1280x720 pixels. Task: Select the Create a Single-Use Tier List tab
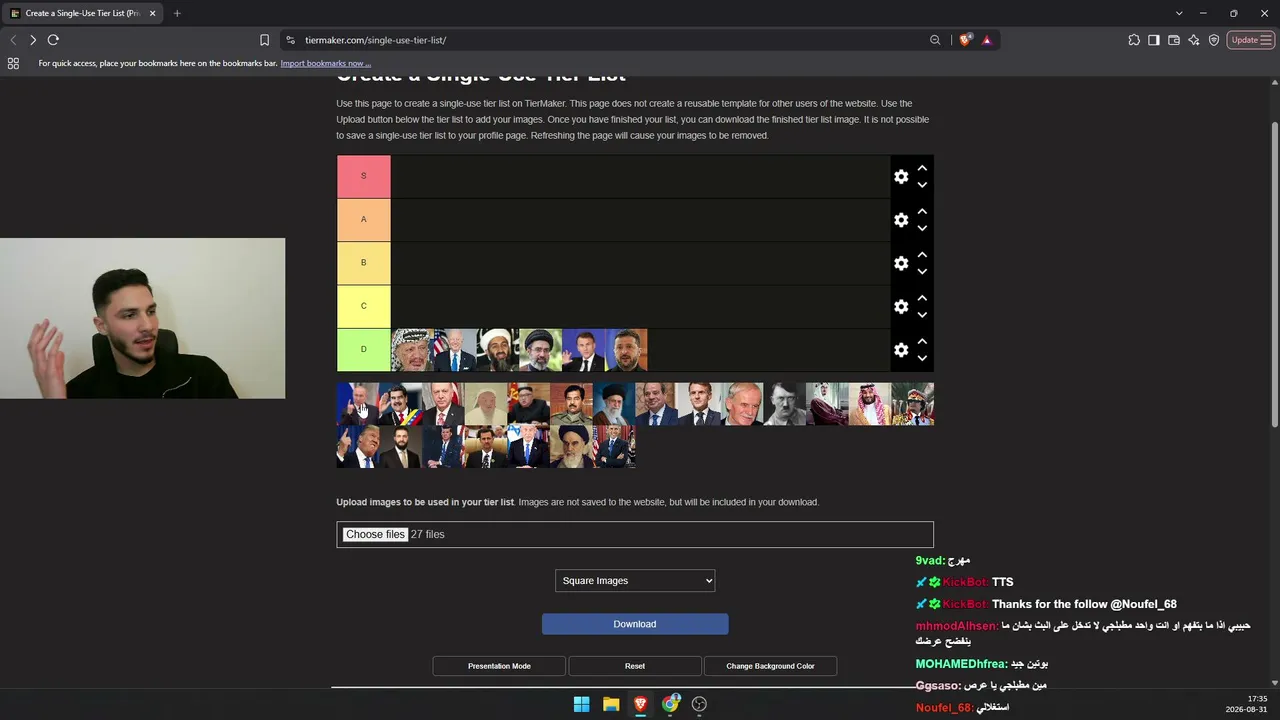tap(82, 13)
